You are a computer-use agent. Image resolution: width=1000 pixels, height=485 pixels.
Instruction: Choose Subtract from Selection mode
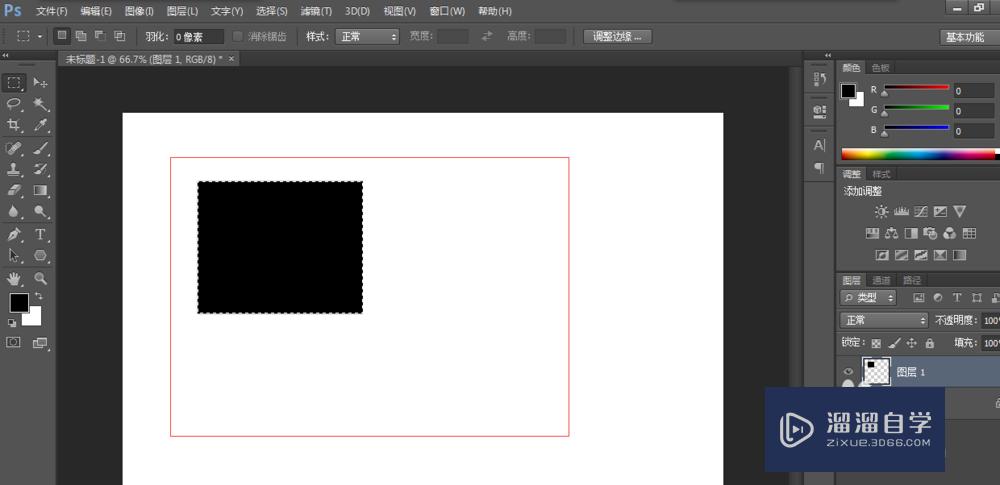click(100, 36)
